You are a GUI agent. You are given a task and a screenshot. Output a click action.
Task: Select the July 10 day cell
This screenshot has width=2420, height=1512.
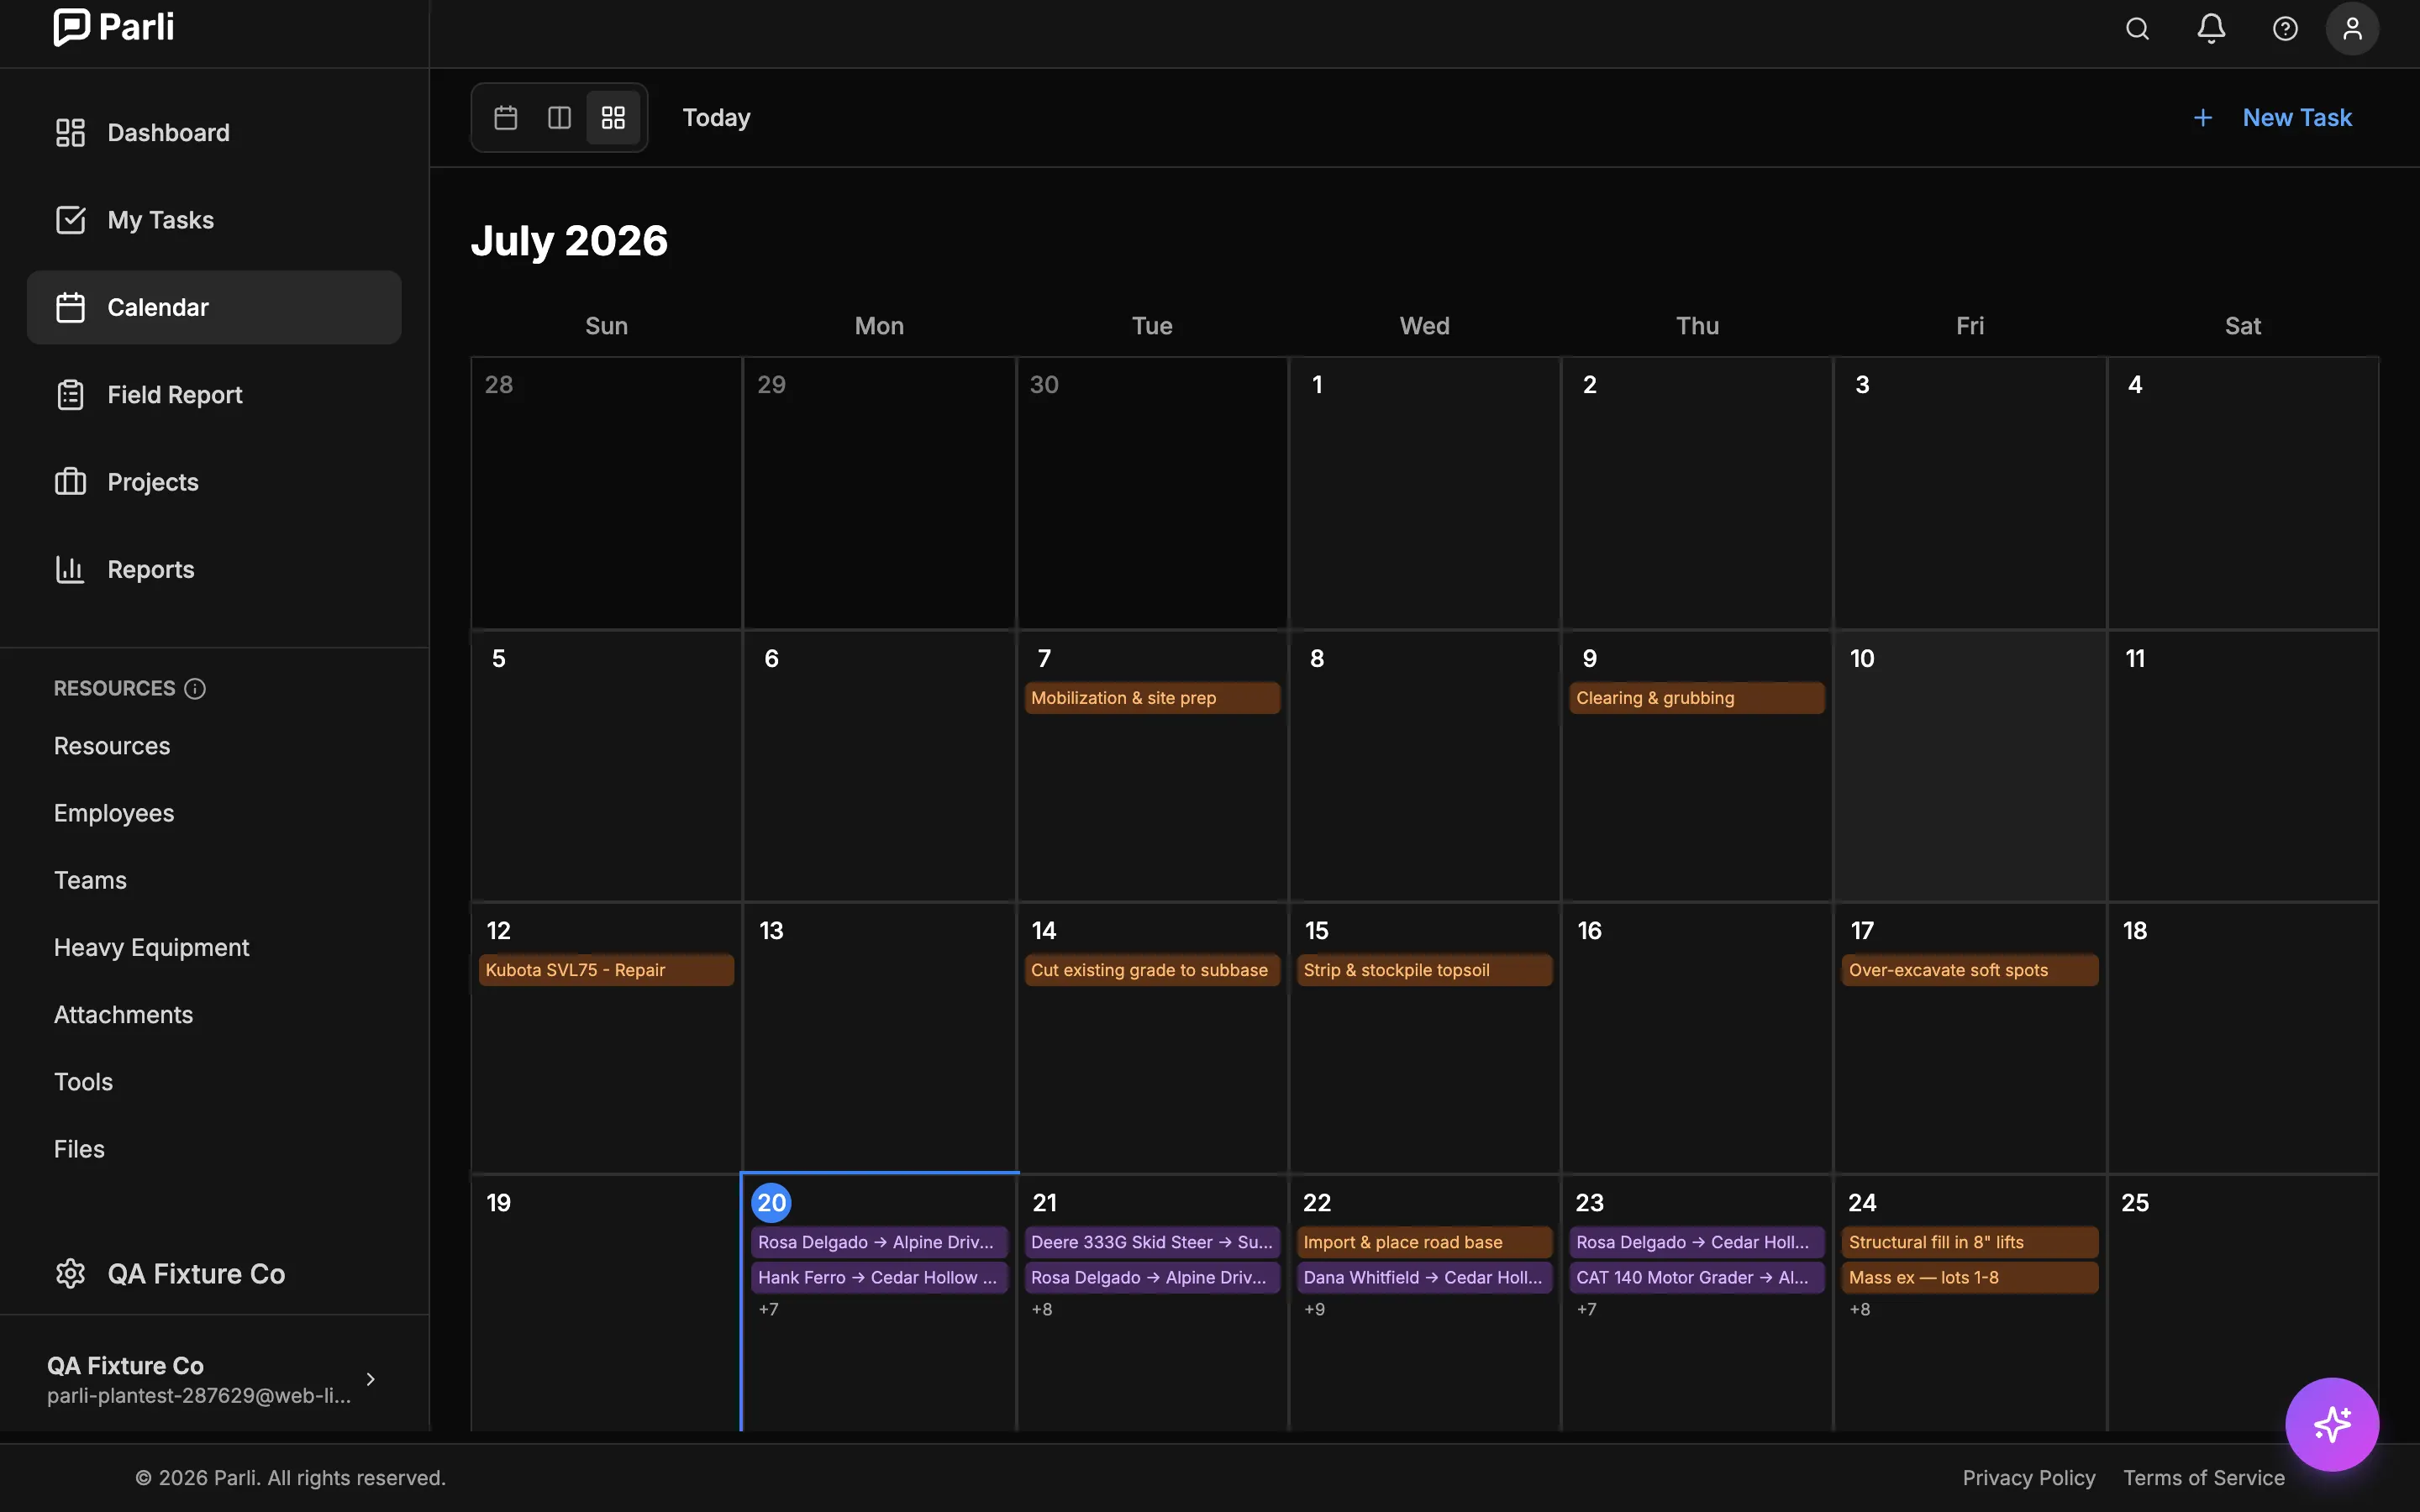pyautogui.click(x=1970, y=766)
